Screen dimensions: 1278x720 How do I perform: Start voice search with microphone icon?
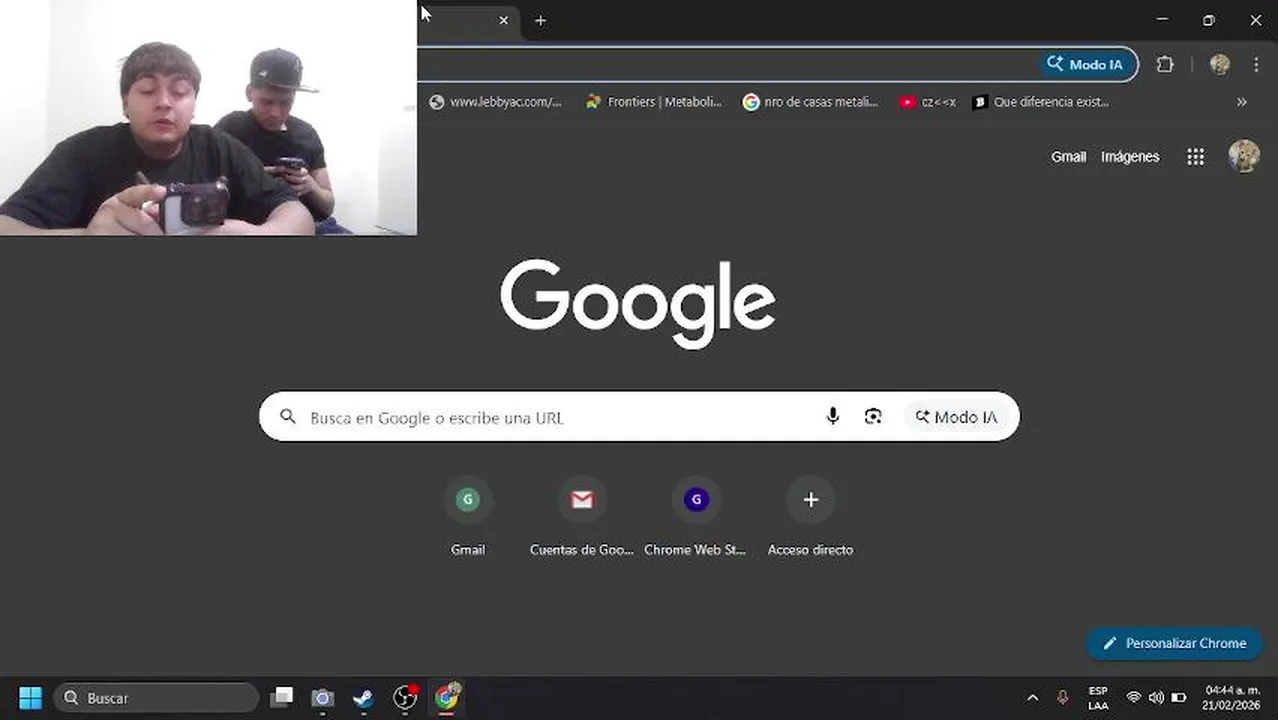(832, 417)
